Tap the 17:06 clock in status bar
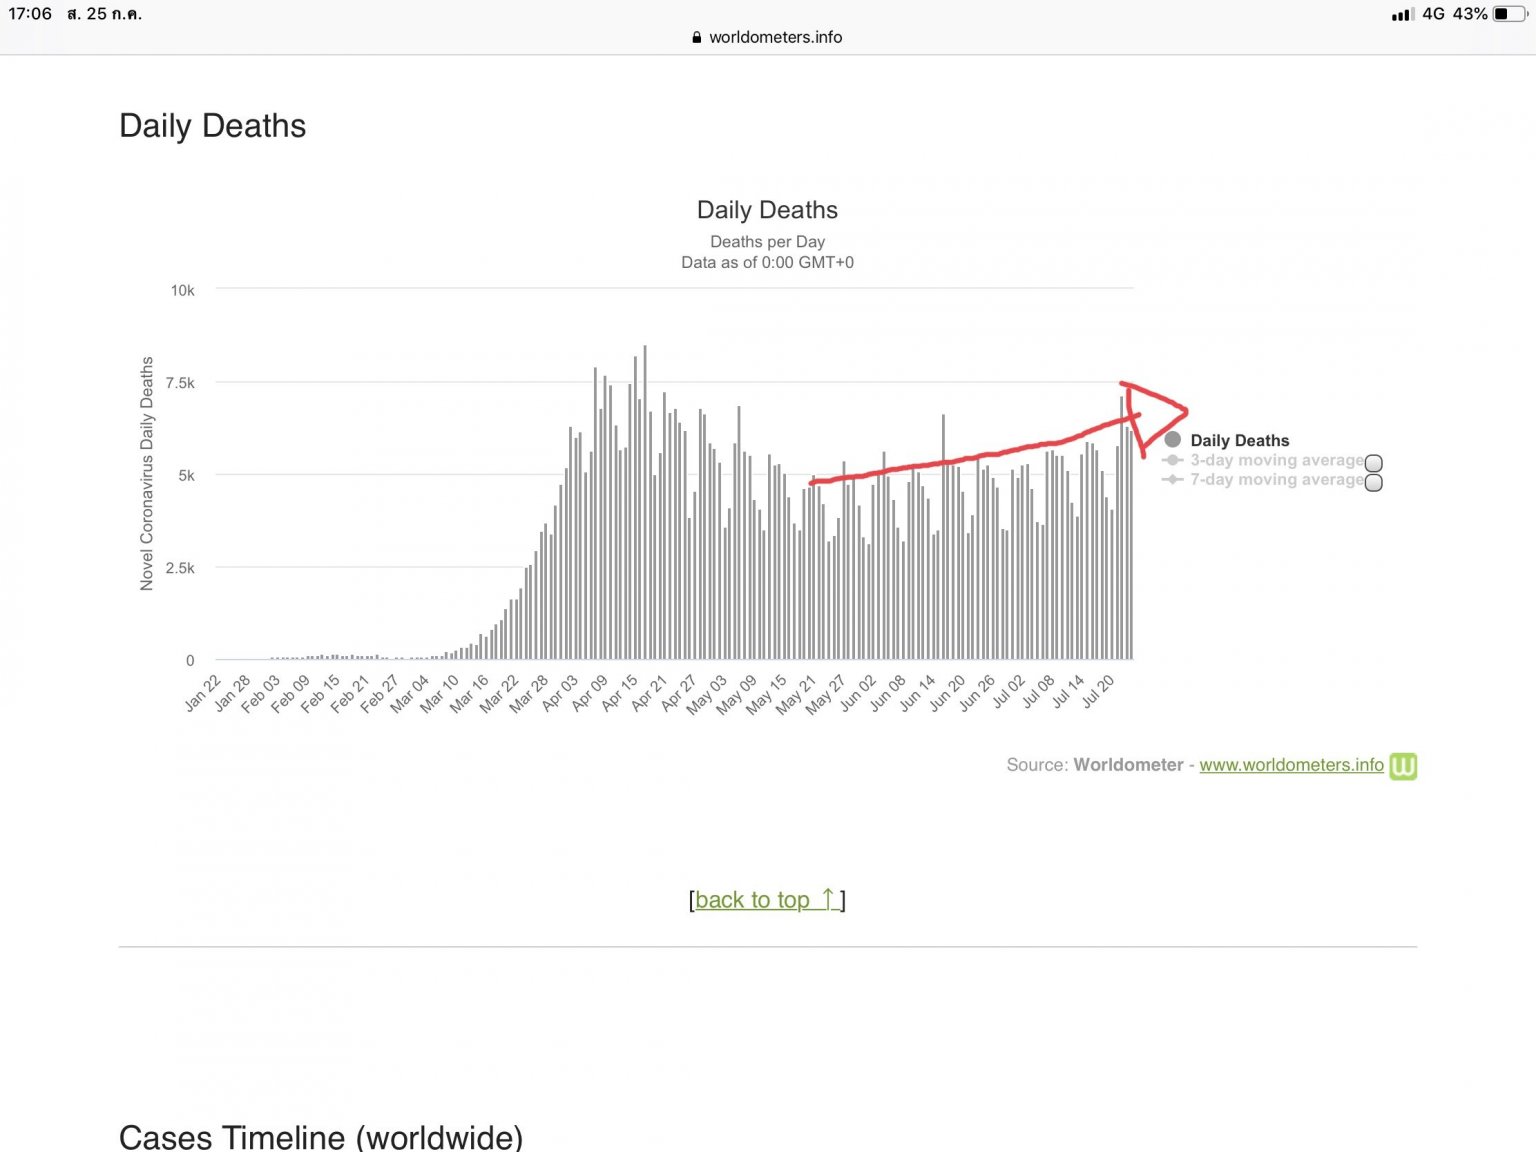 (30, 14)
